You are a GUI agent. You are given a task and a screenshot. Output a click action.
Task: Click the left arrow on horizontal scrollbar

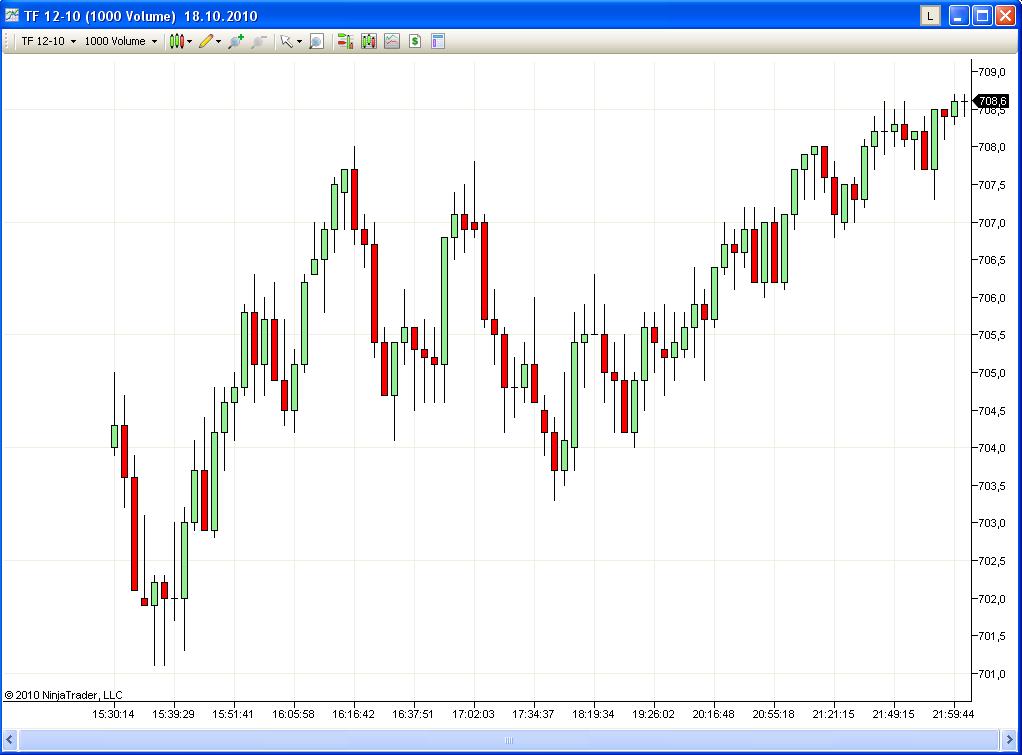[10, 740]
